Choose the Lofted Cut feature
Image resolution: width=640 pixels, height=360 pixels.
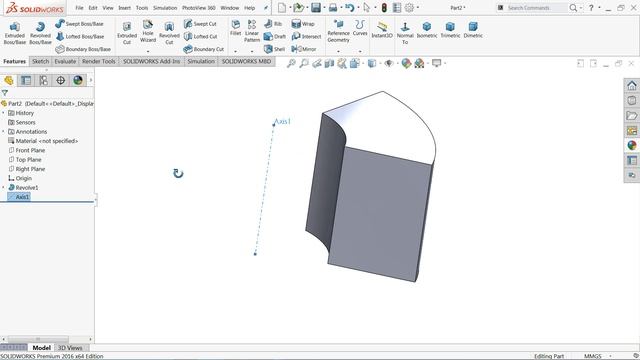point(200,36)
